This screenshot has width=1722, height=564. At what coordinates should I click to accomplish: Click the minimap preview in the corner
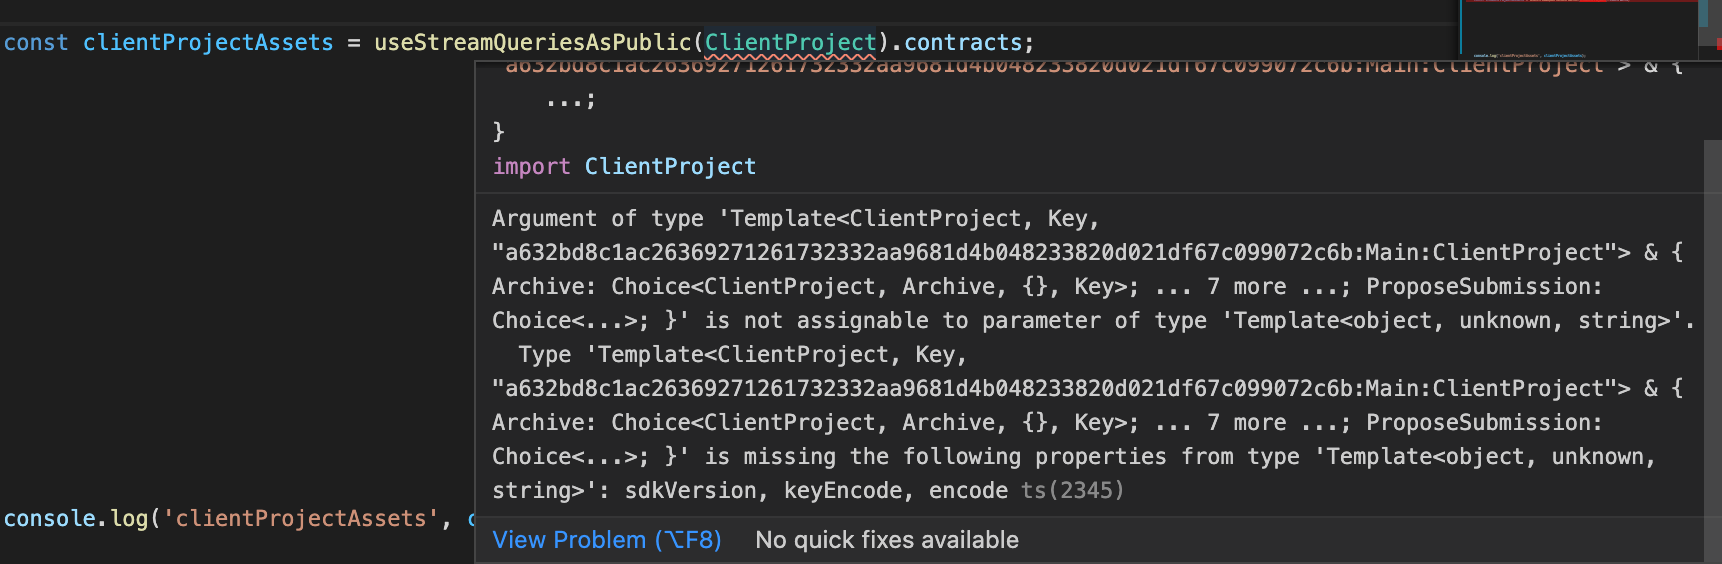[x=1580, y=27]
